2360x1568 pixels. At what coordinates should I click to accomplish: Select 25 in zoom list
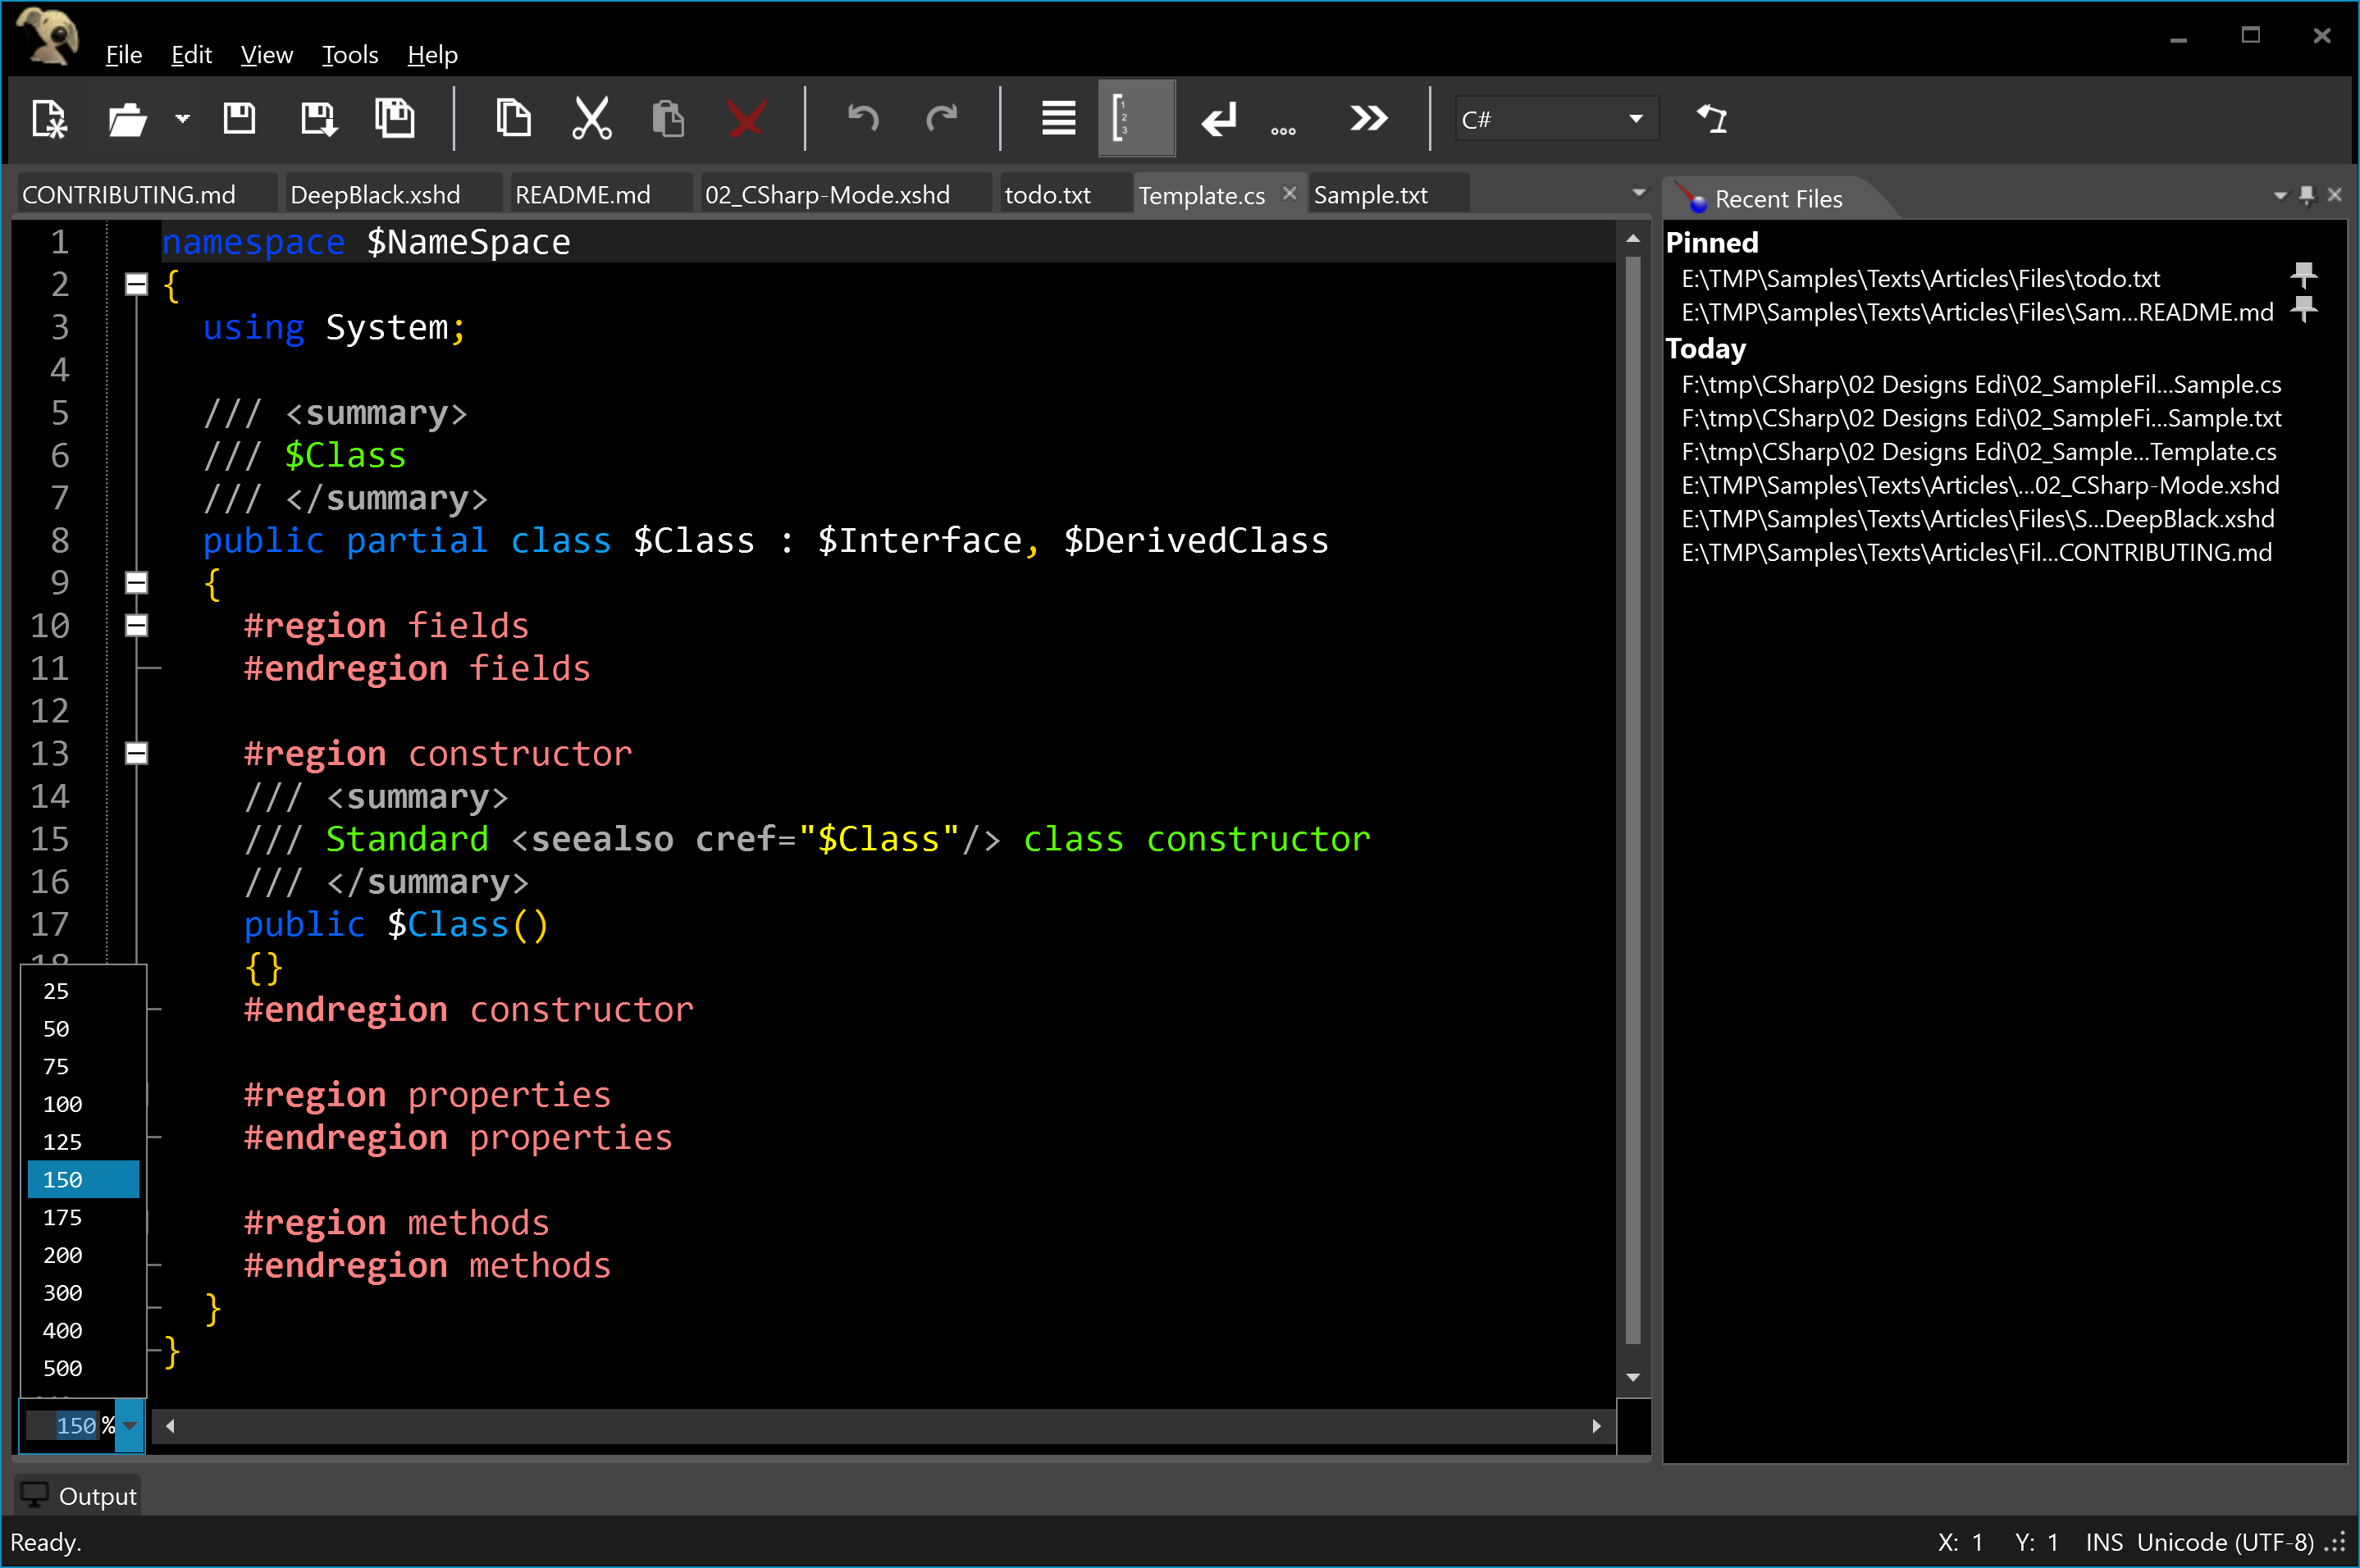[x=83, y=991]
